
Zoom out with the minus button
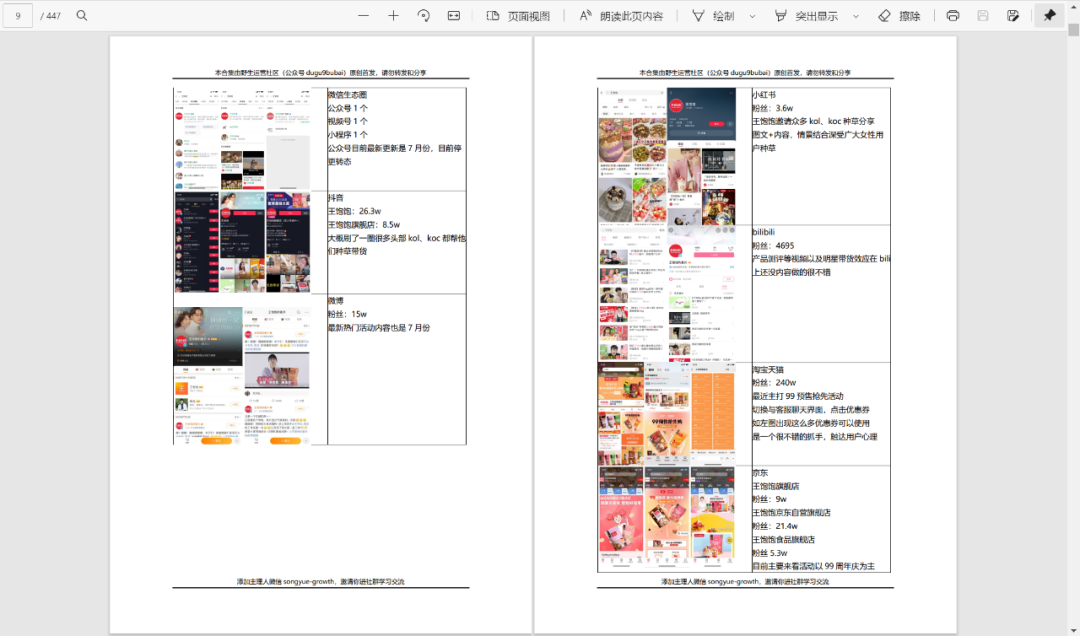363,15
